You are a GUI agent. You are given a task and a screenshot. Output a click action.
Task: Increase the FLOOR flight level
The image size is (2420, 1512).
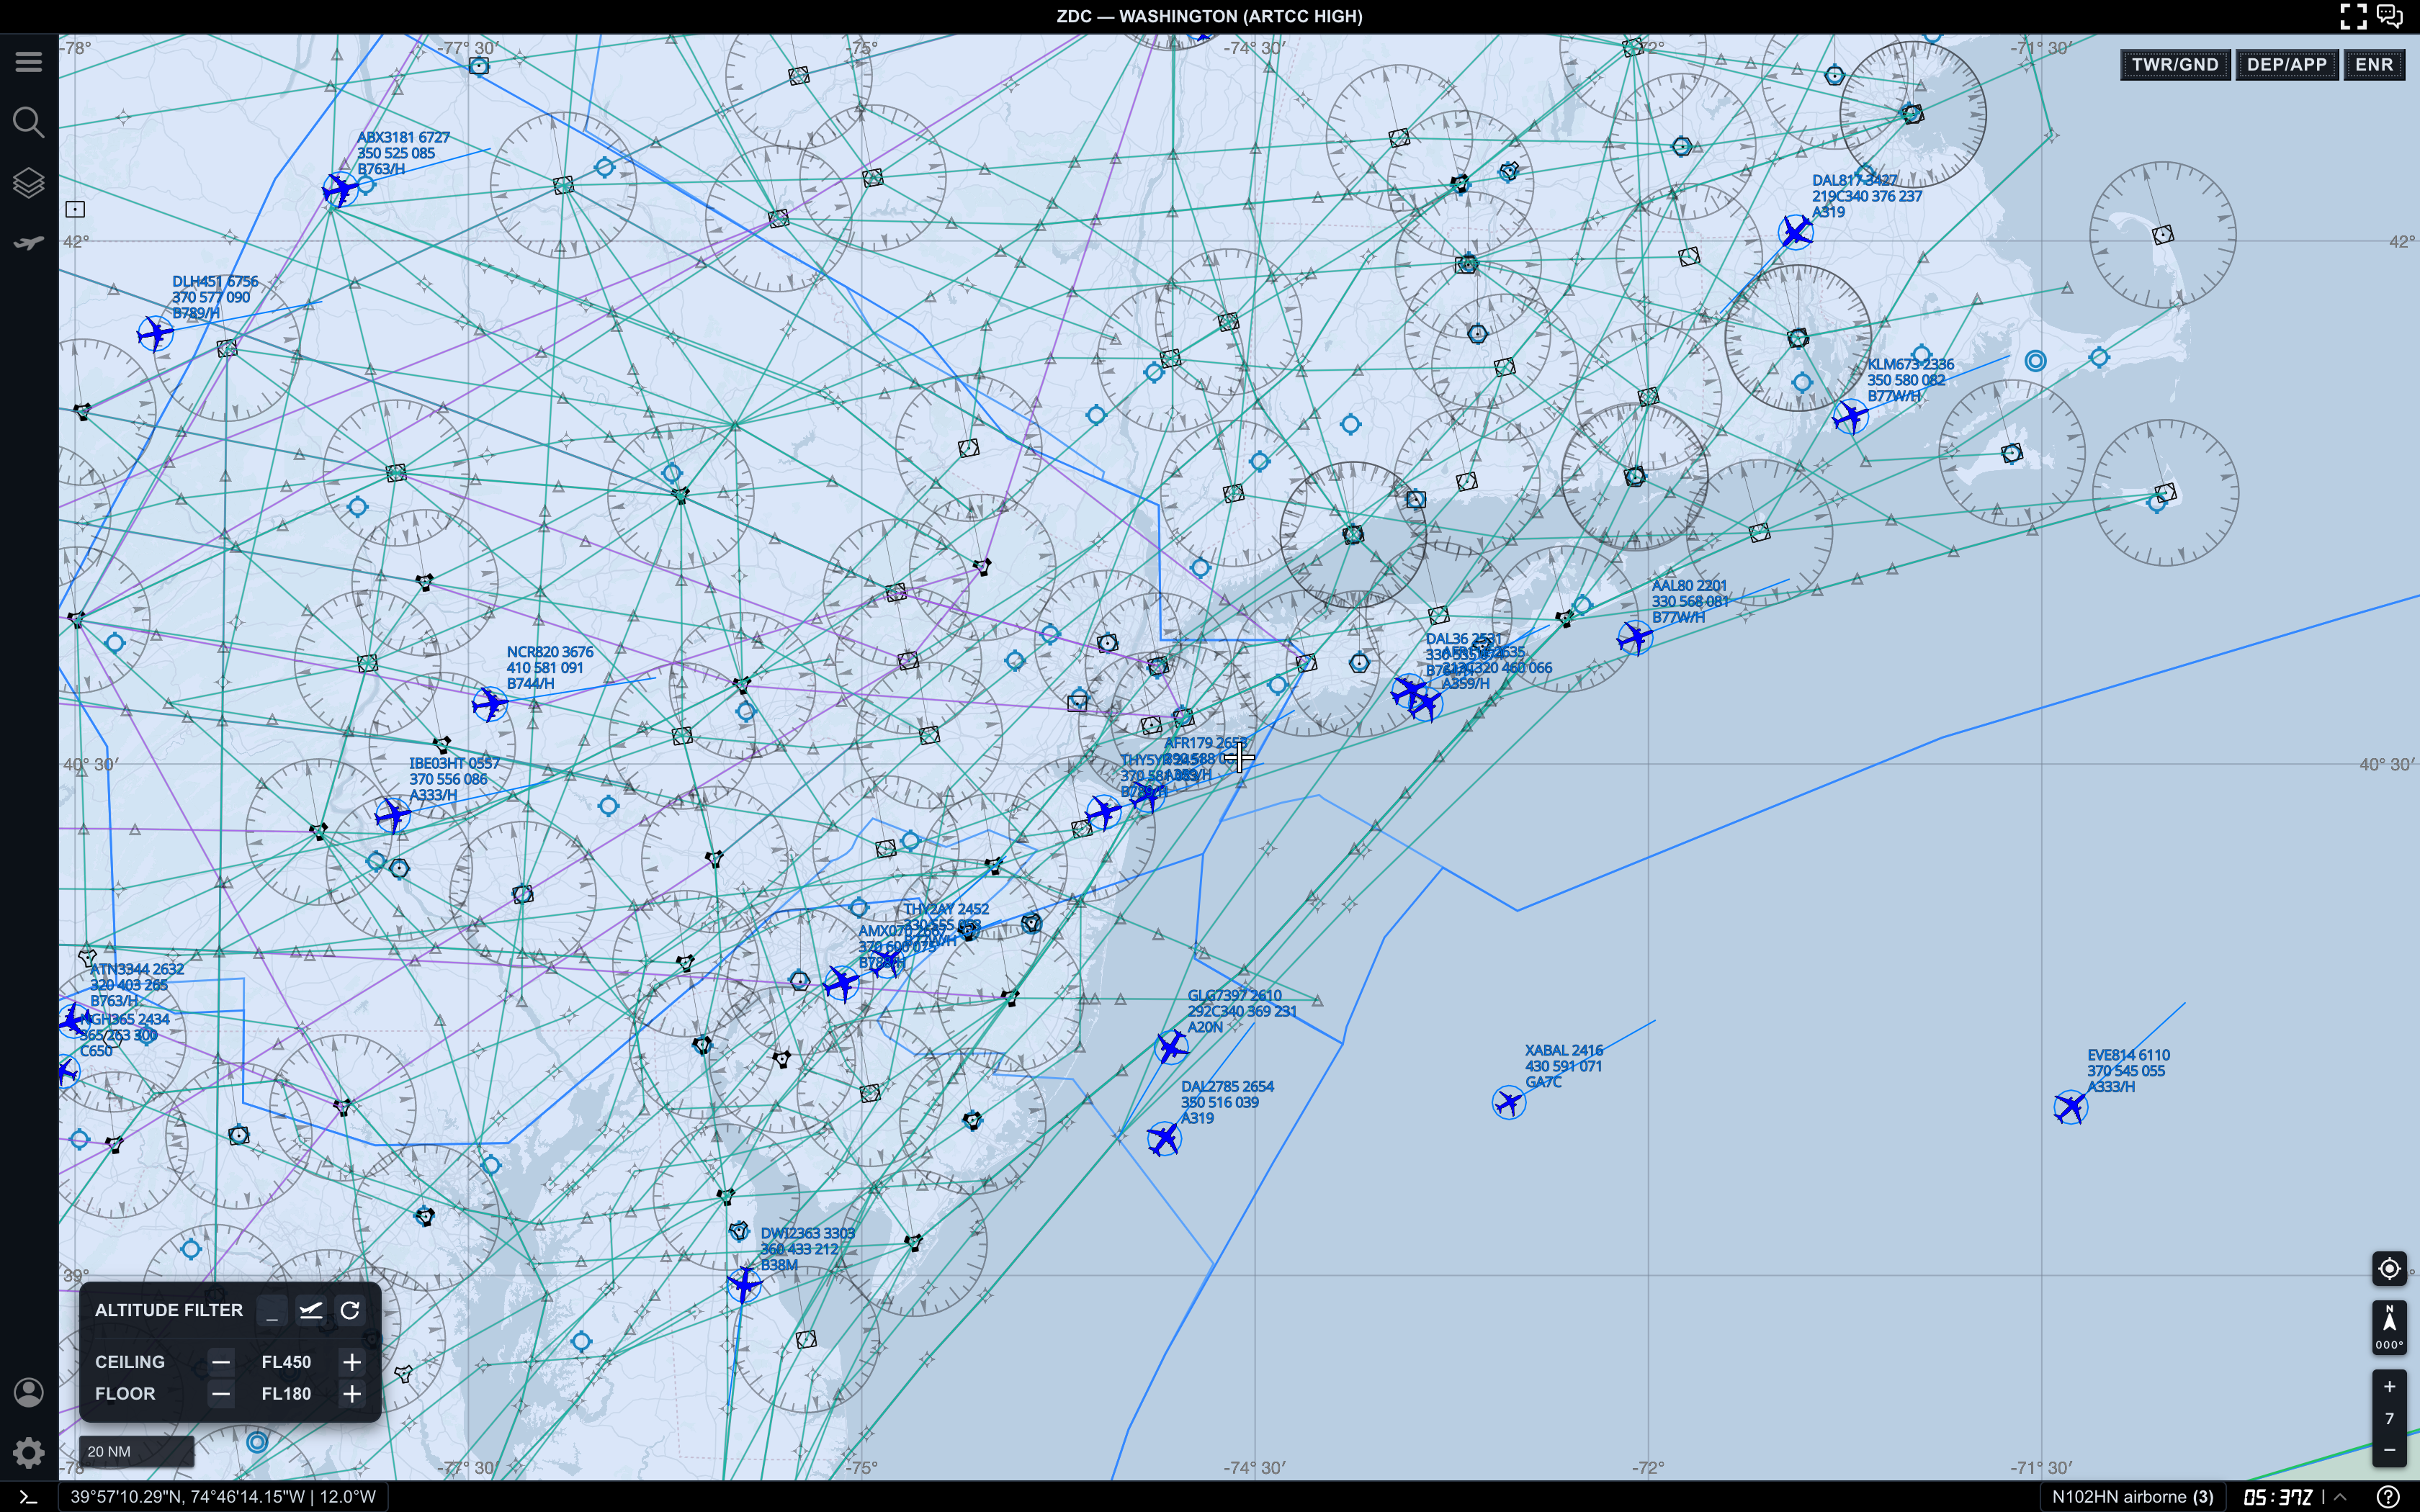click(x=352, y=1394)
